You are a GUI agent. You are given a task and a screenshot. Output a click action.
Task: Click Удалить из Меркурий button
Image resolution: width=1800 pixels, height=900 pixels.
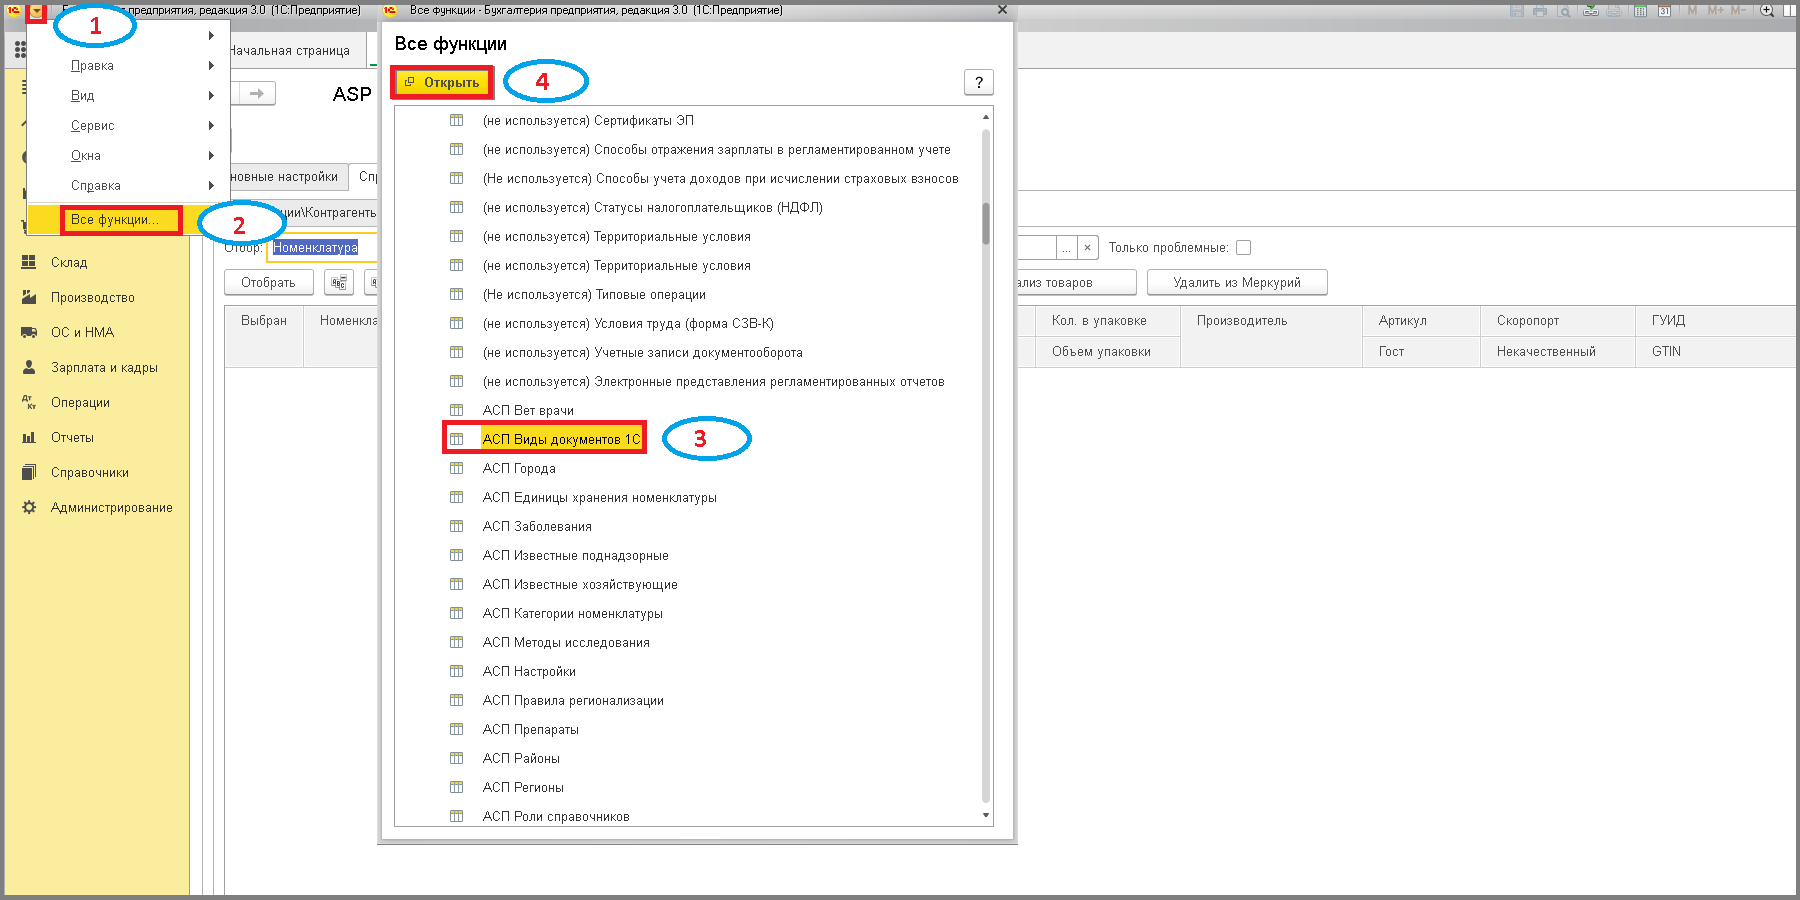1237,282
